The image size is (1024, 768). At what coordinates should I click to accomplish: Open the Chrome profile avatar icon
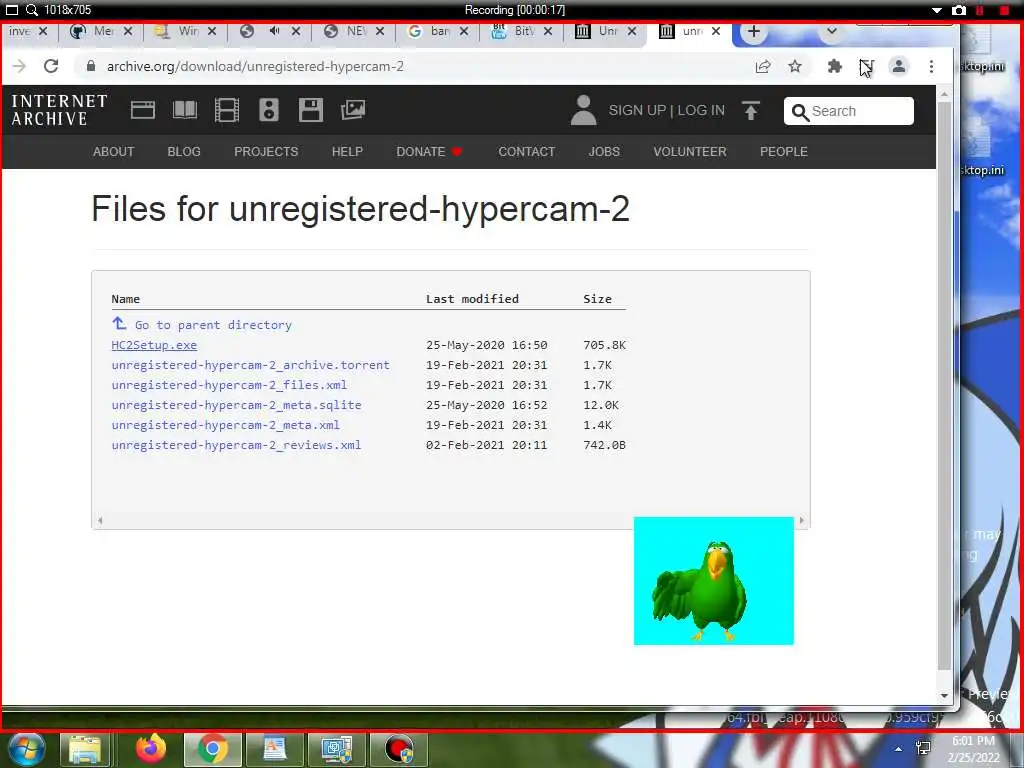point(899,66)
